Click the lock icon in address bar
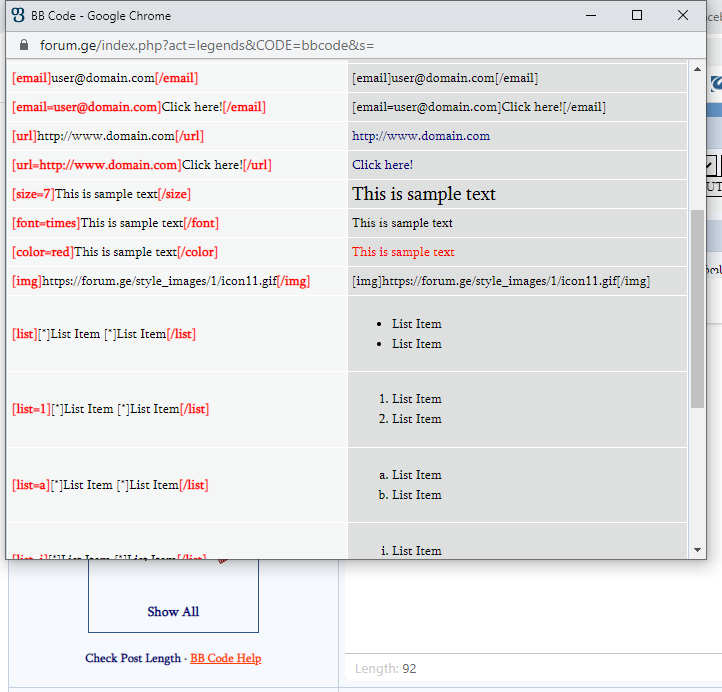The height and width of the screenshot is (692, 722). (24, 45)
